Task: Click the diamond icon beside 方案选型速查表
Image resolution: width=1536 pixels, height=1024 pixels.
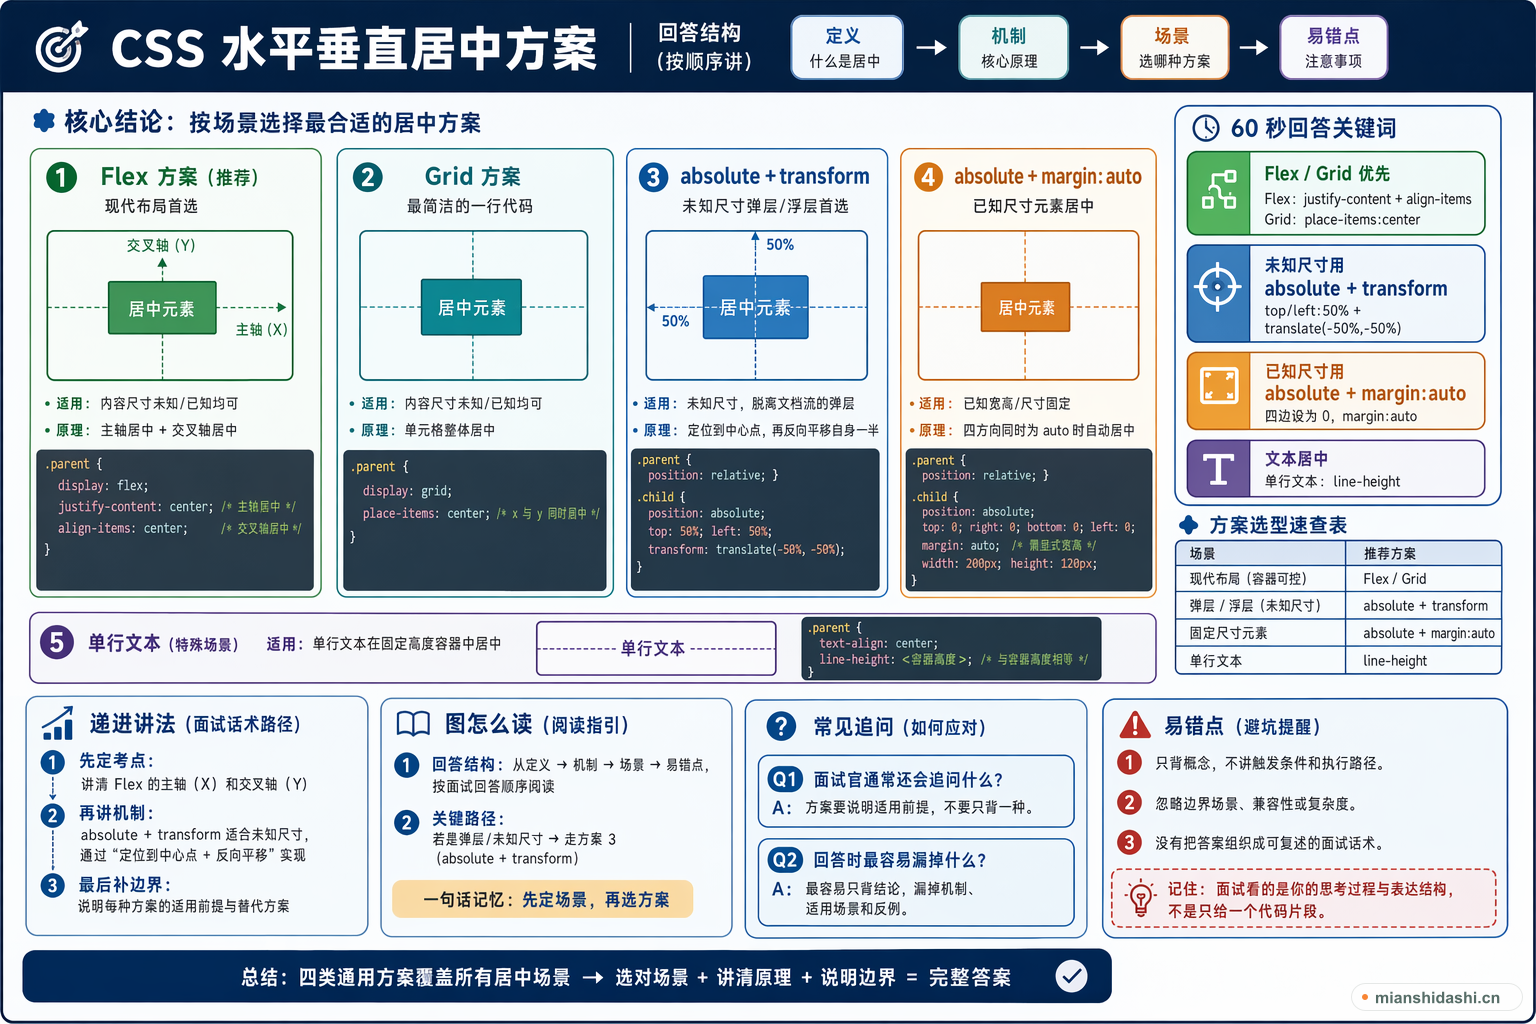Action: [1189, 525]
